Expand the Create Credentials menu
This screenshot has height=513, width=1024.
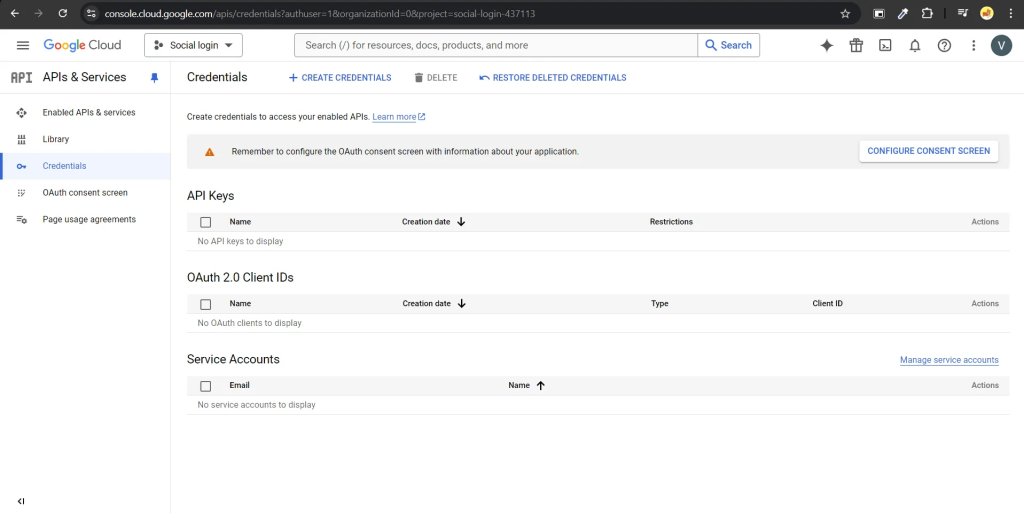click(x=340, y=78)
